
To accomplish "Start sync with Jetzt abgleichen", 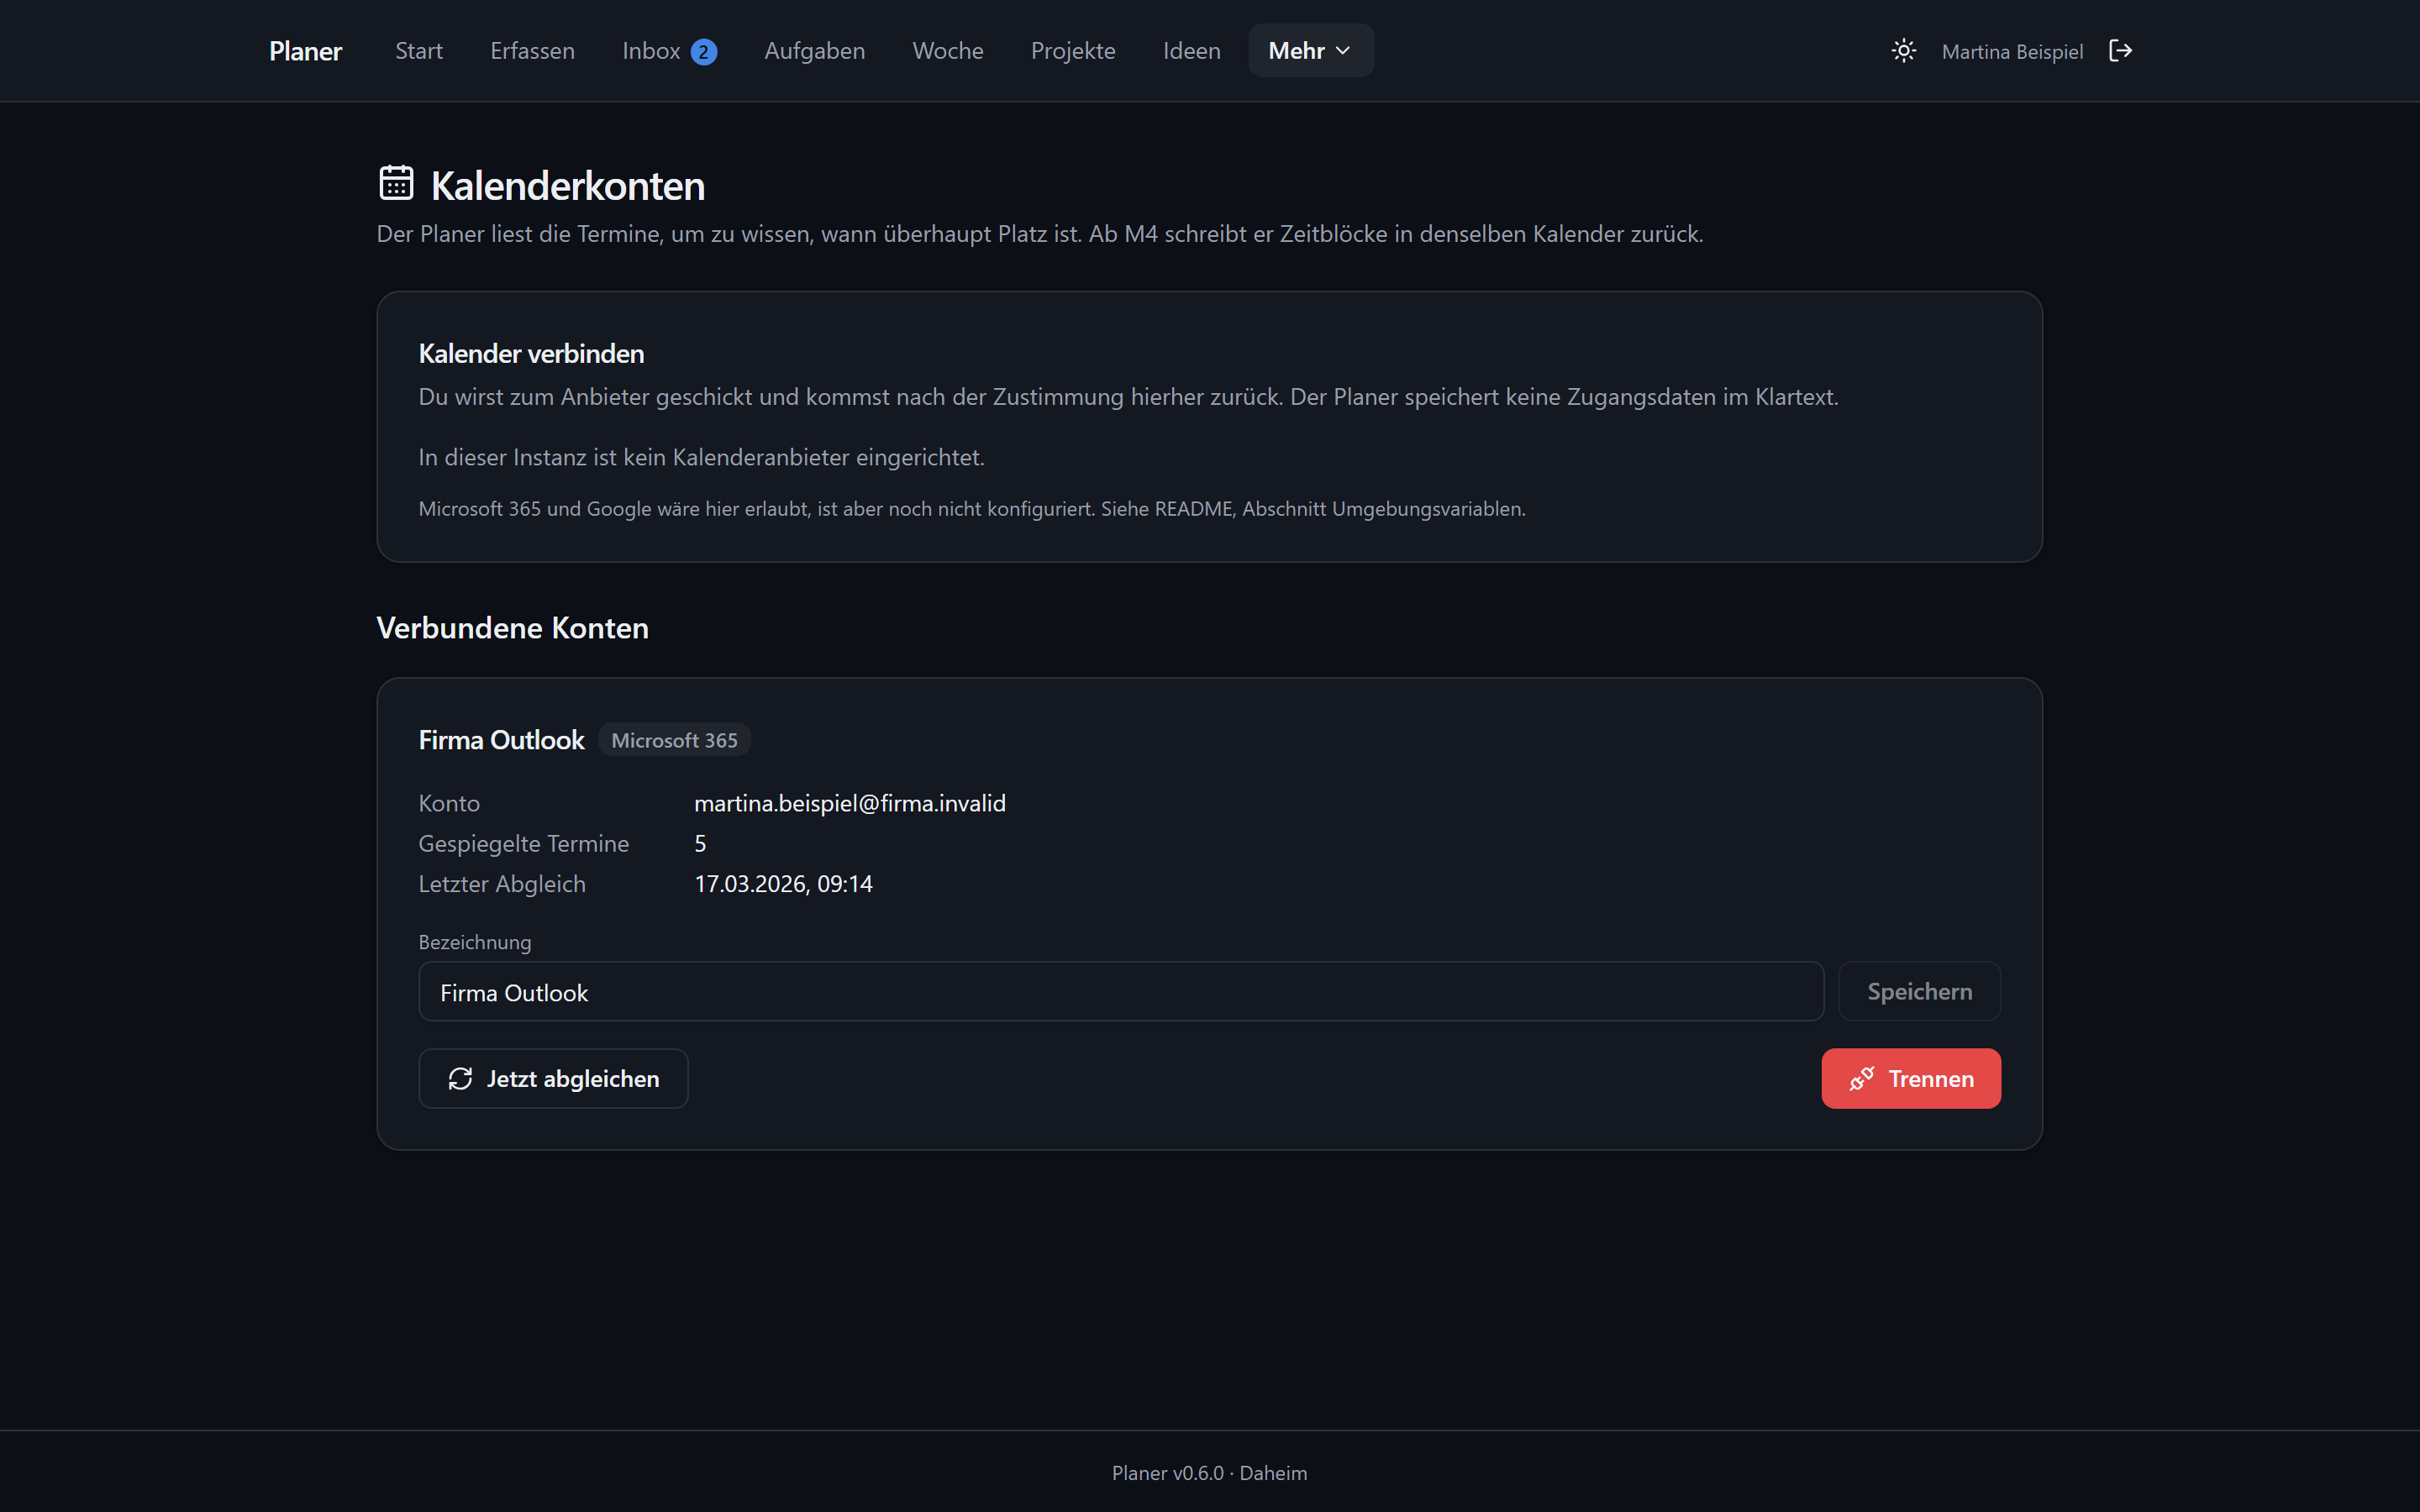I will point(553,1078).
